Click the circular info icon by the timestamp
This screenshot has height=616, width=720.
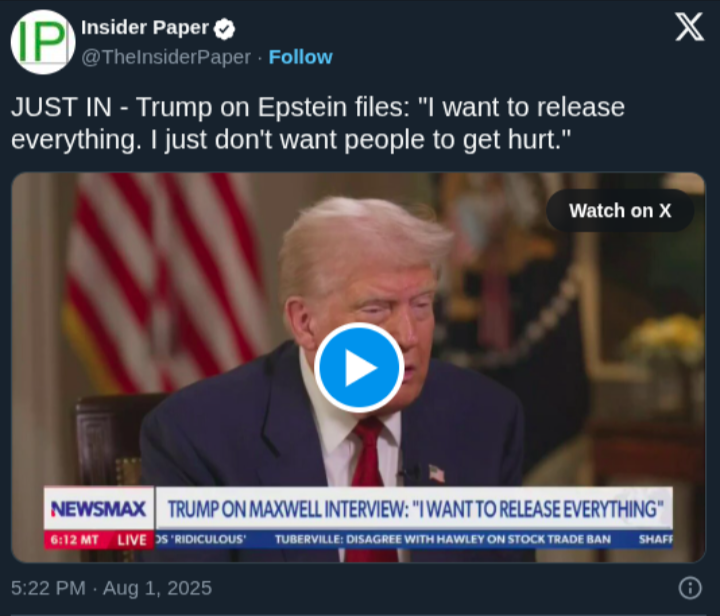[690, 588]
